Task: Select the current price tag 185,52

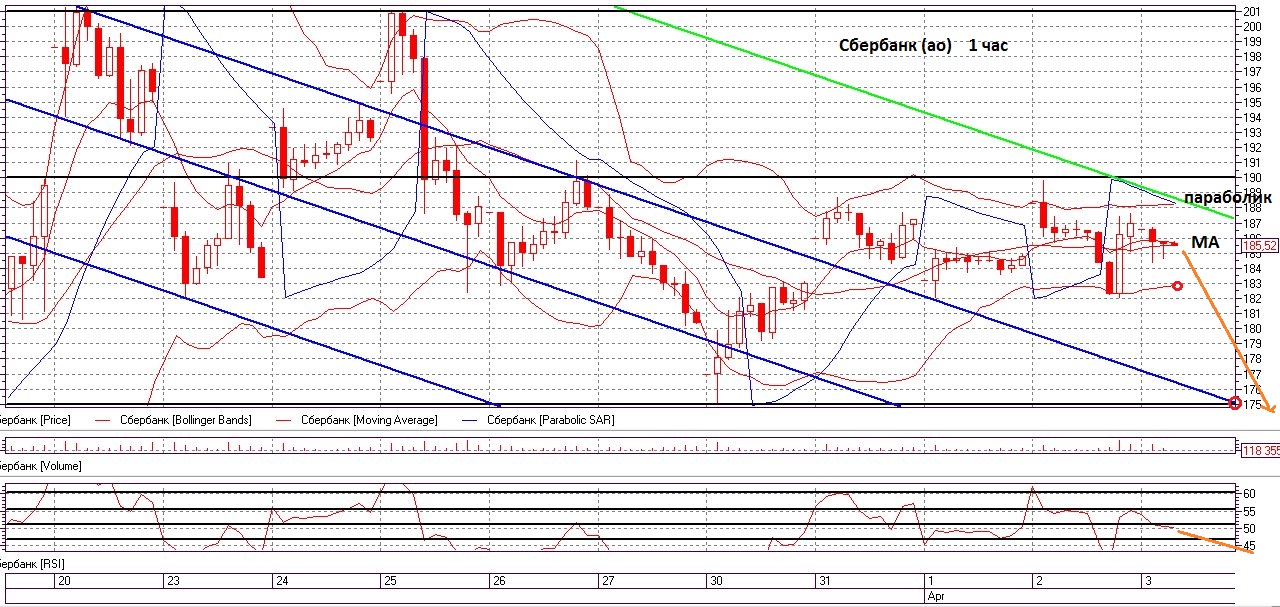Action: coord(1260,245)
